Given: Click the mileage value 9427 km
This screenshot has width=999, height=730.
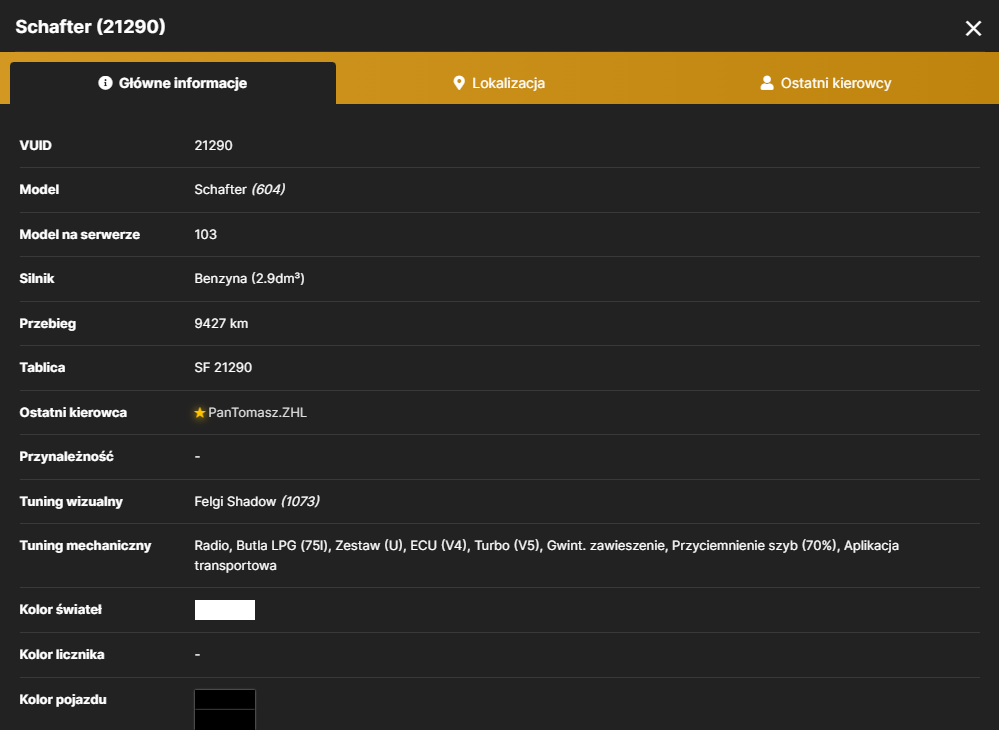Looking at the screenshot, I should pyautogui.click(x=221, y=324).
